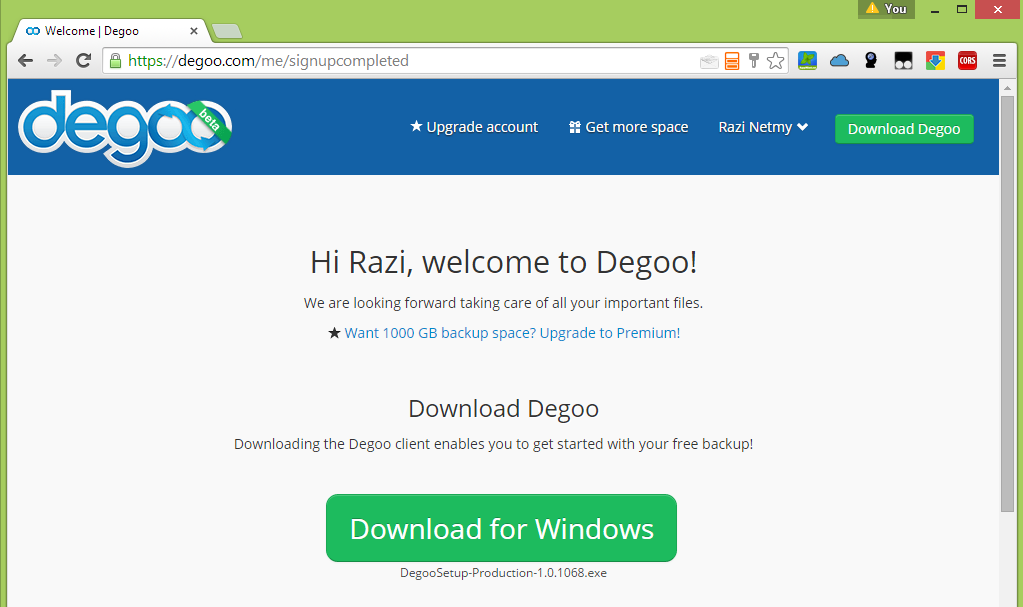Click the colorful download arrow extension
Screen dimensions: 1023x607
[935, 61]
